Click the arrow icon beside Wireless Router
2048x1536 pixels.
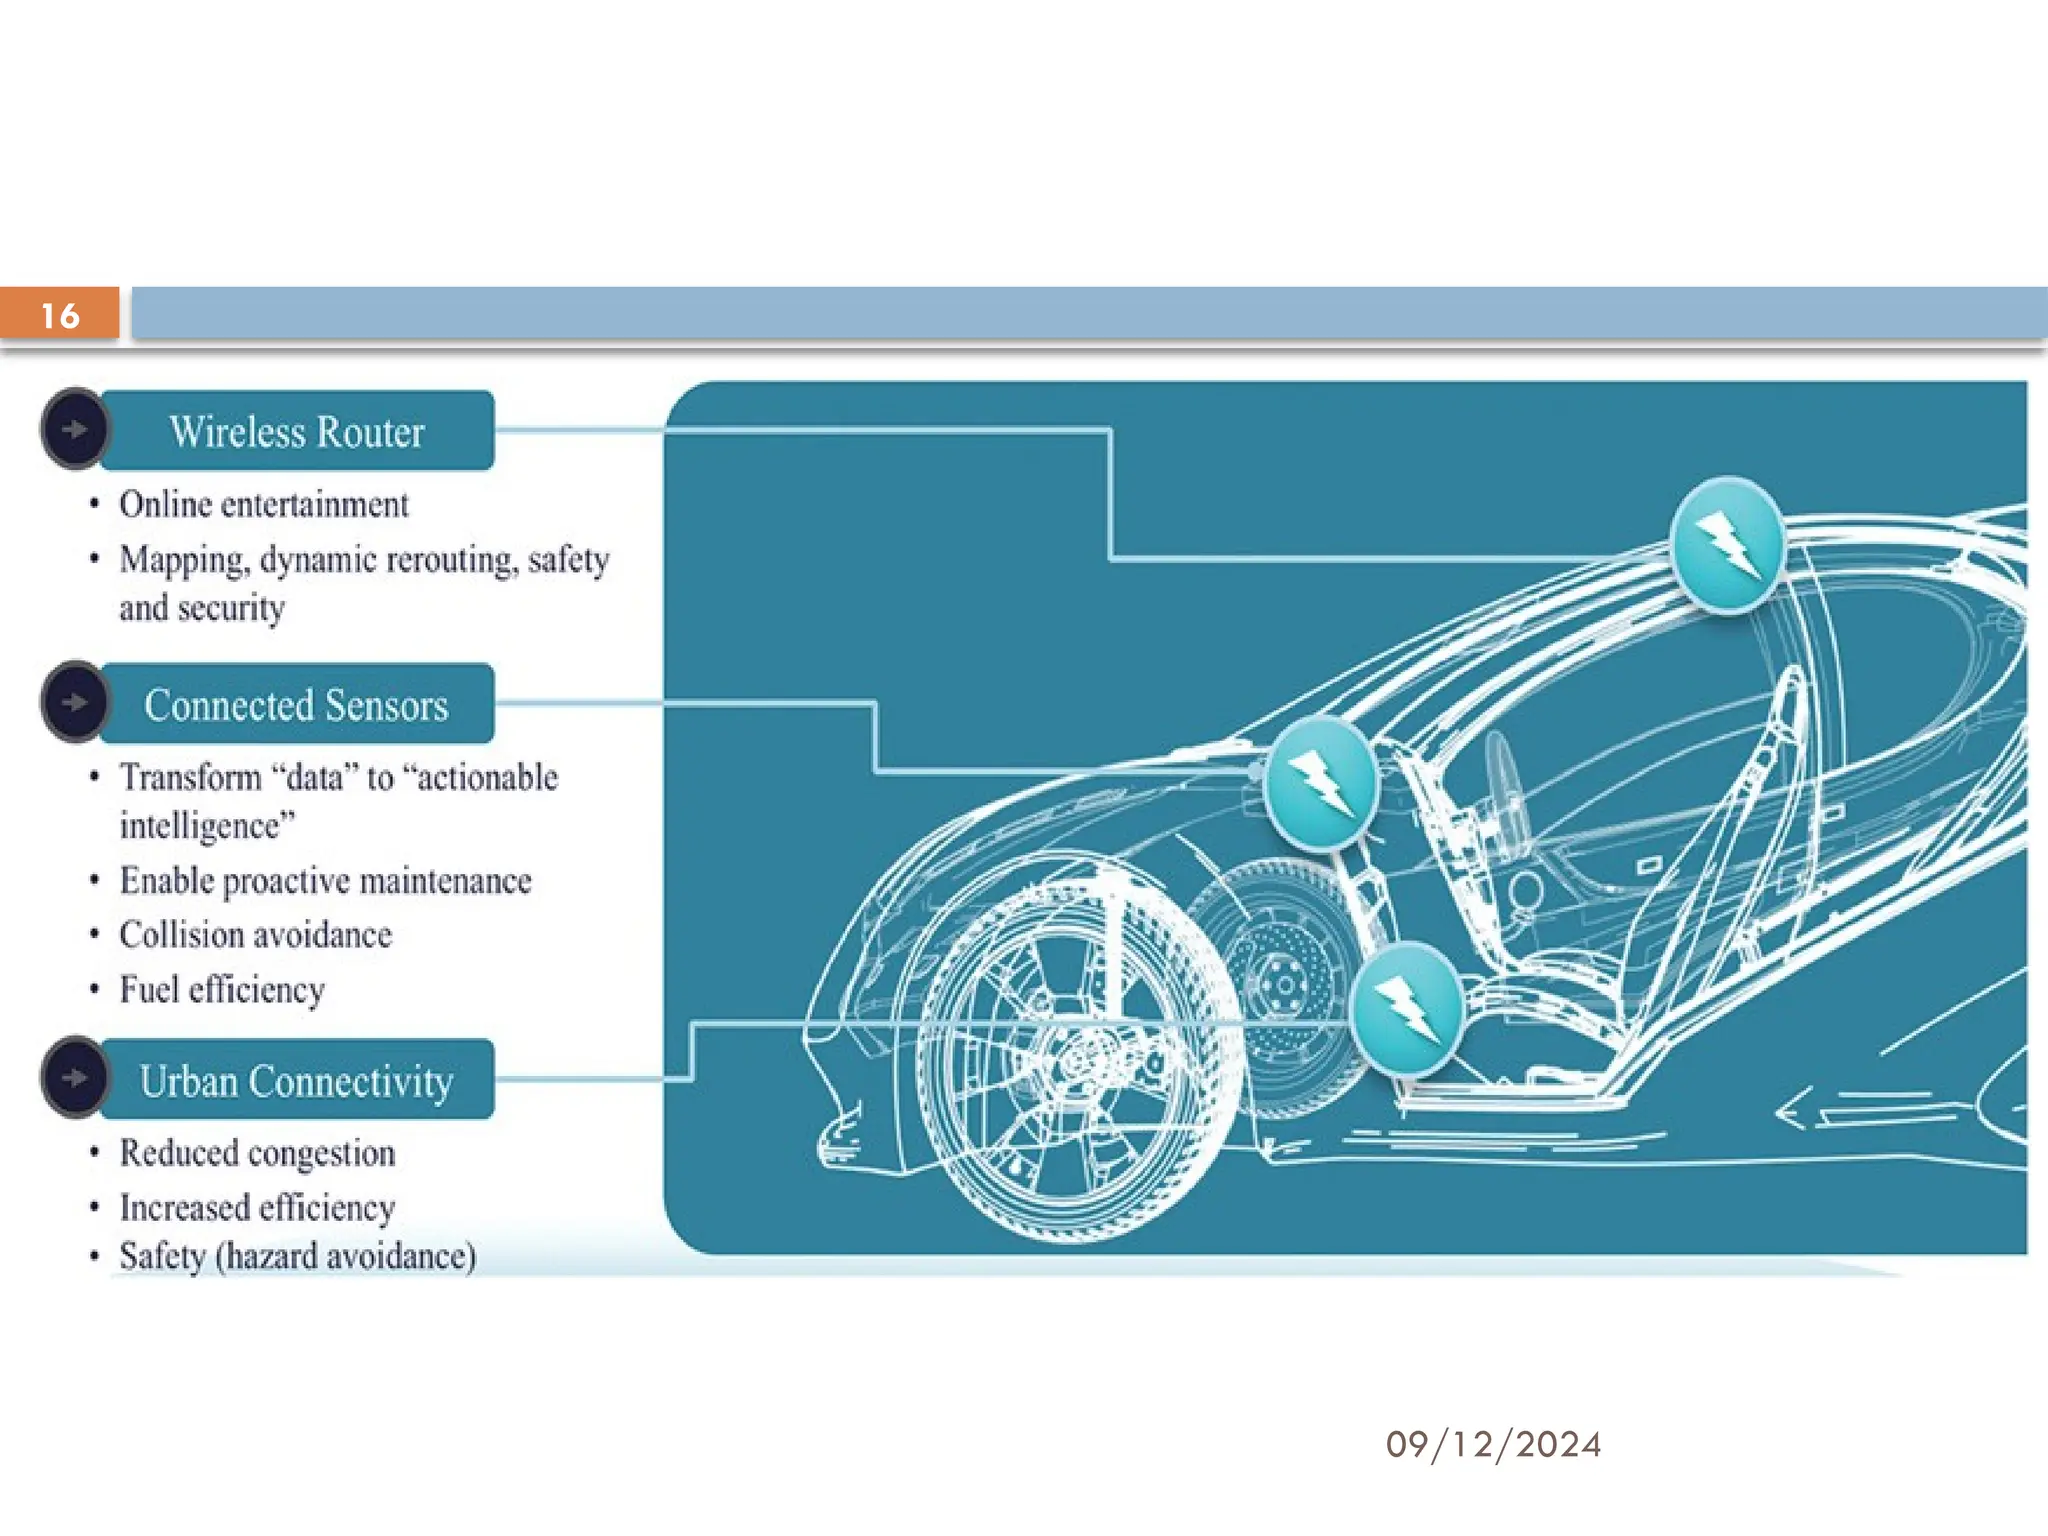[x=75, y=430]
